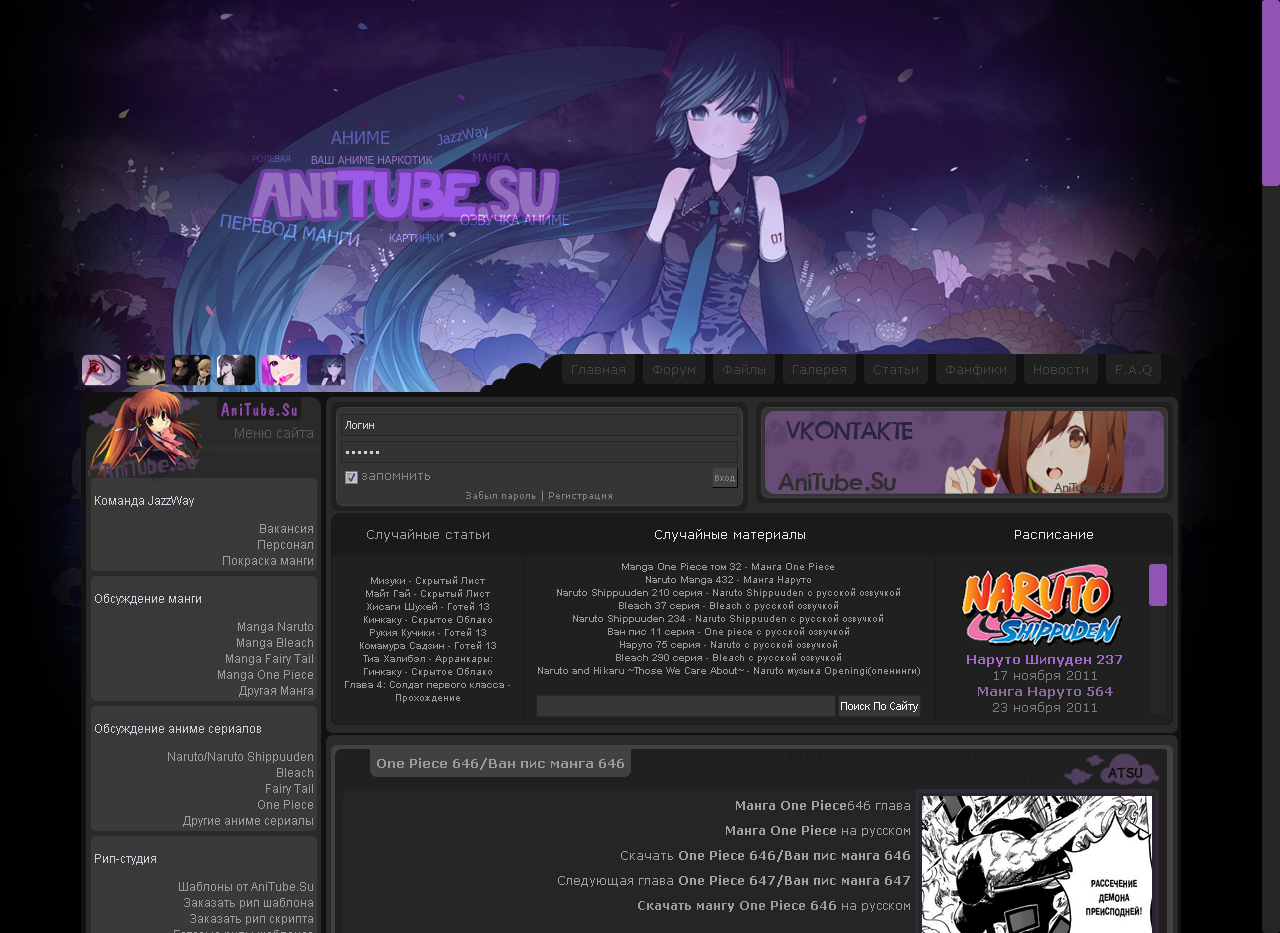Open the Покраска манги sidebar link
Viewport: 1280px width, 933px height.
(268, 561)
